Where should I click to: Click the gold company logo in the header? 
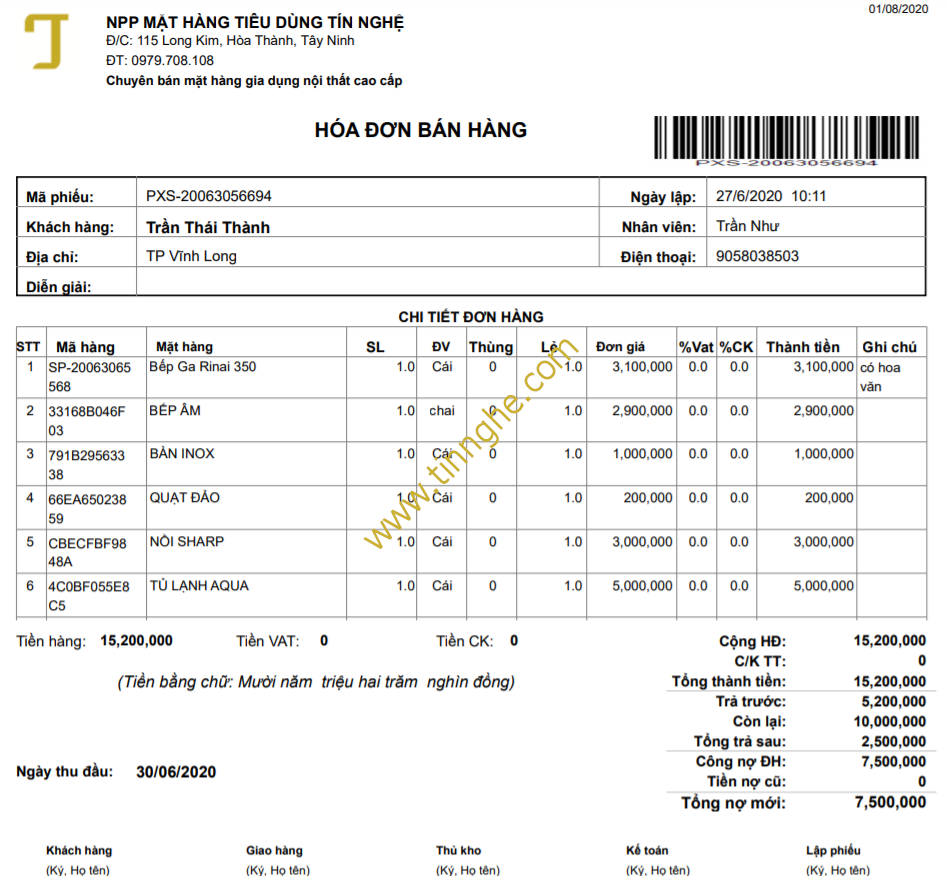click(x=46, y=41)
